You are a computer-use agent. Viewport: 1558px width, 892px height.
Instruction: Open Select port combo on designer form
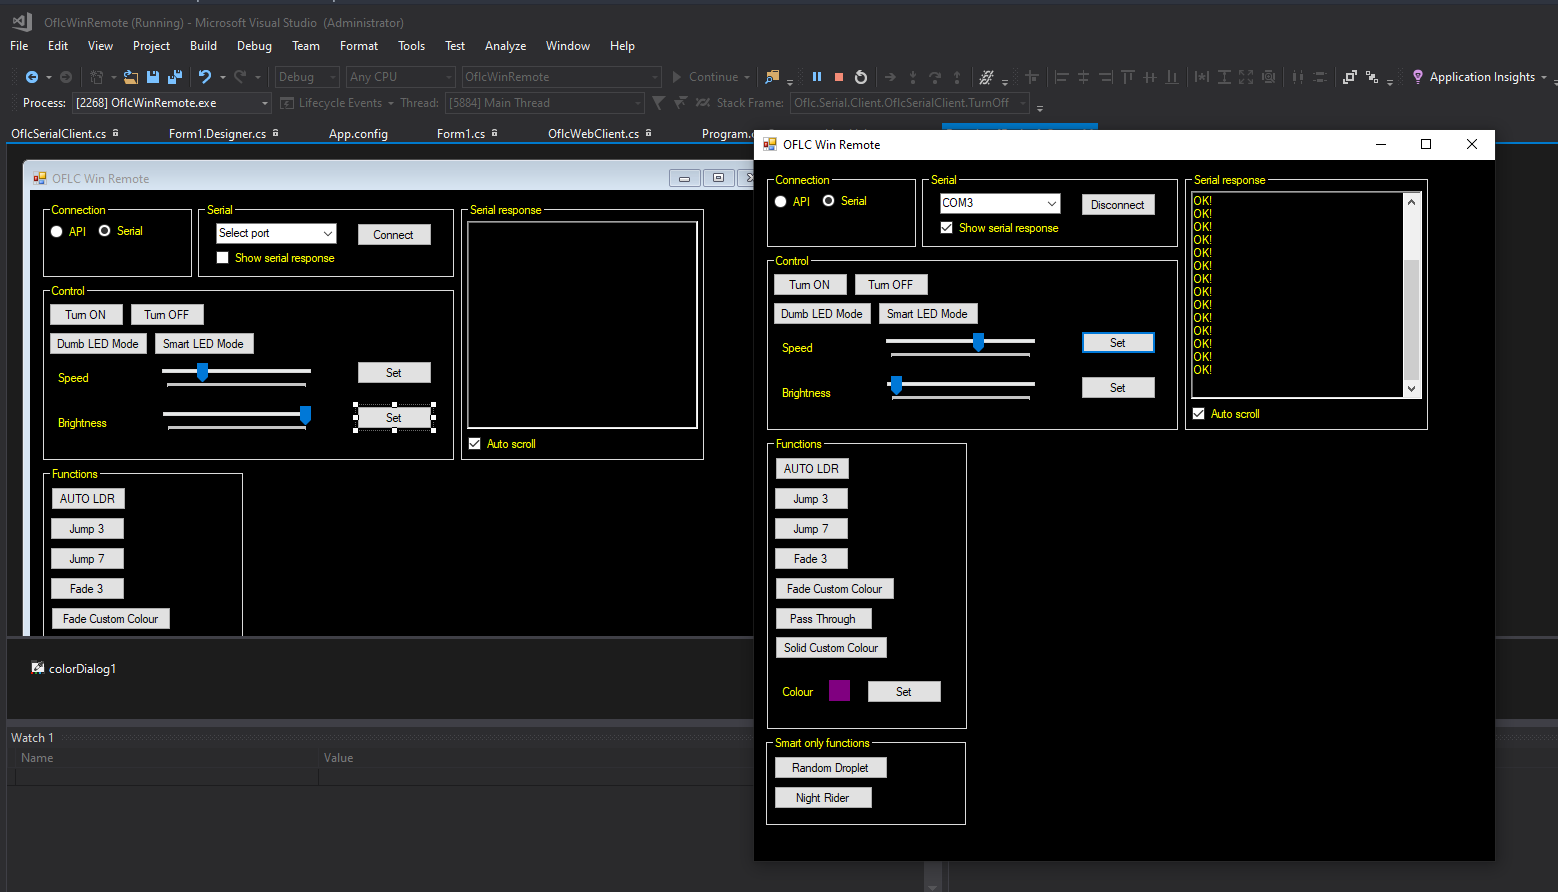[x=328, y=233]
